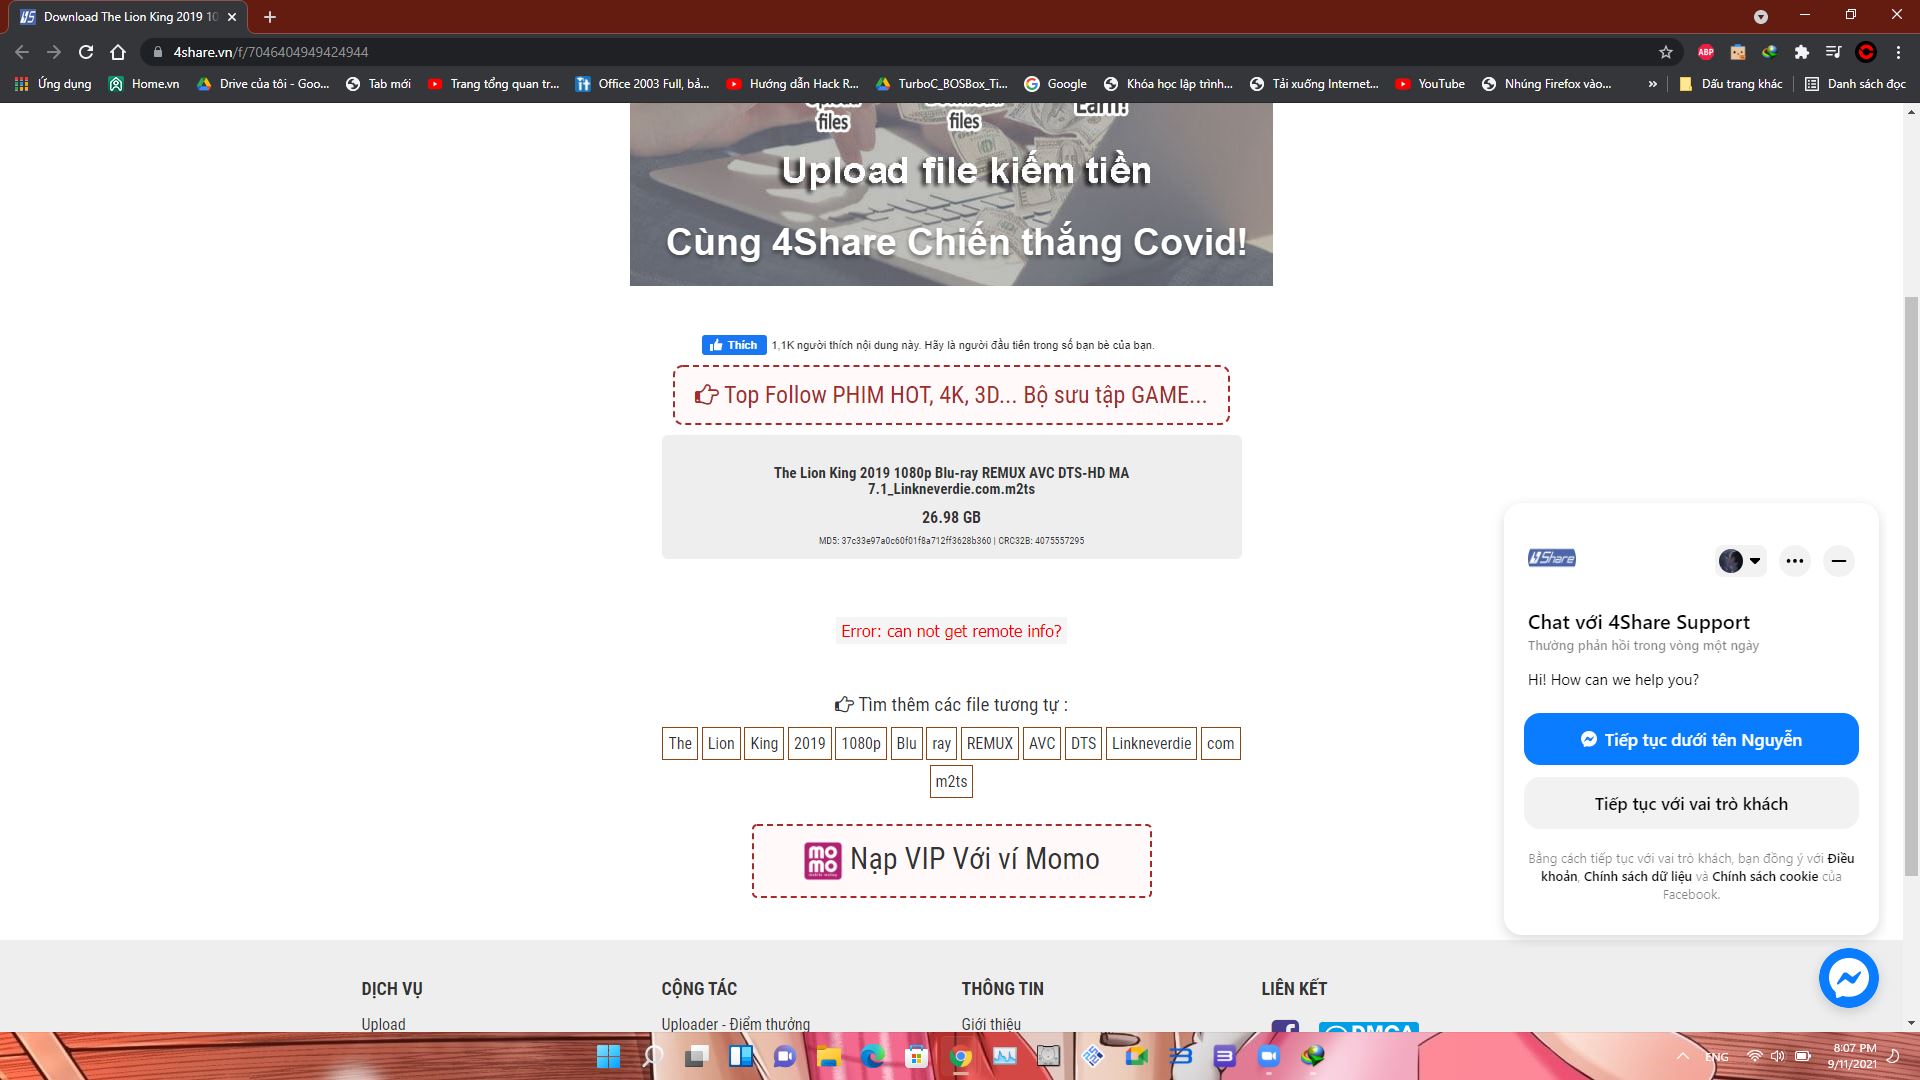Image resolution: width=1920 pixels, height=1080 pixels.
Task: Open a new browser tab
Action: pyautogui.click(x=270, y=17)
